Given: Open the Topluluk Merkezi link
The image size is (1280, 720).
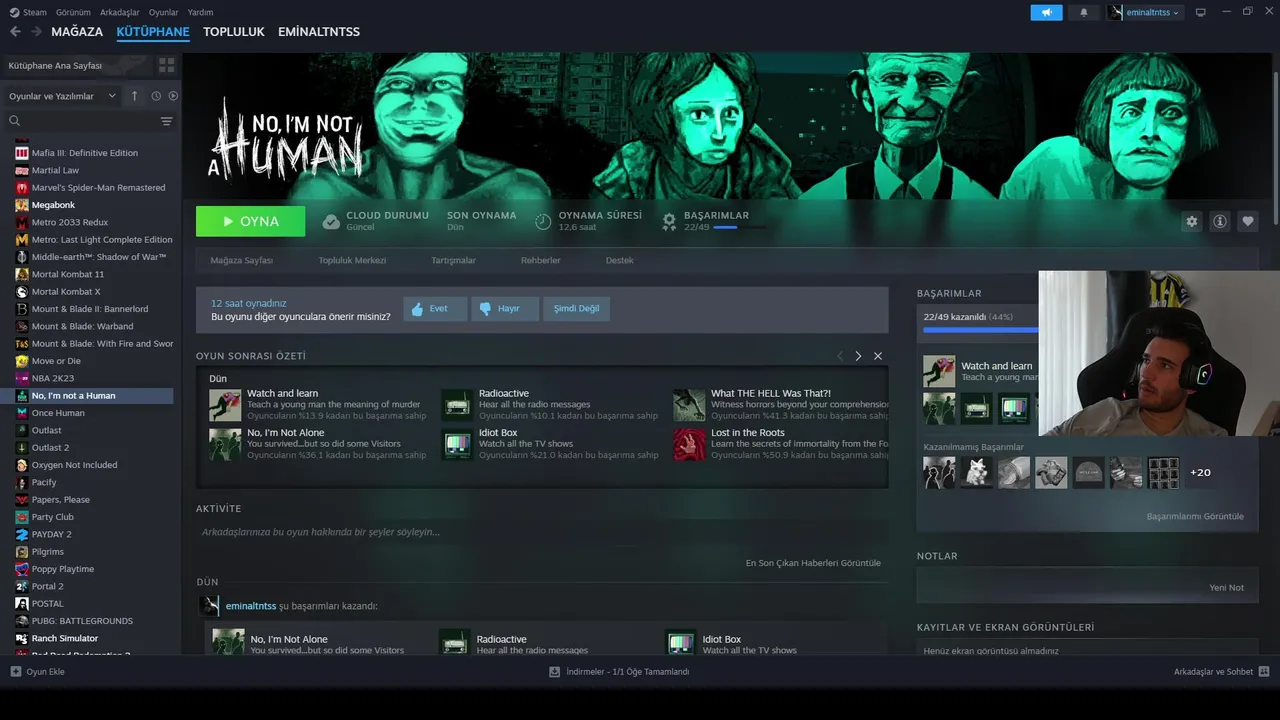Looking at the screenshot, I should click(352, 260).
